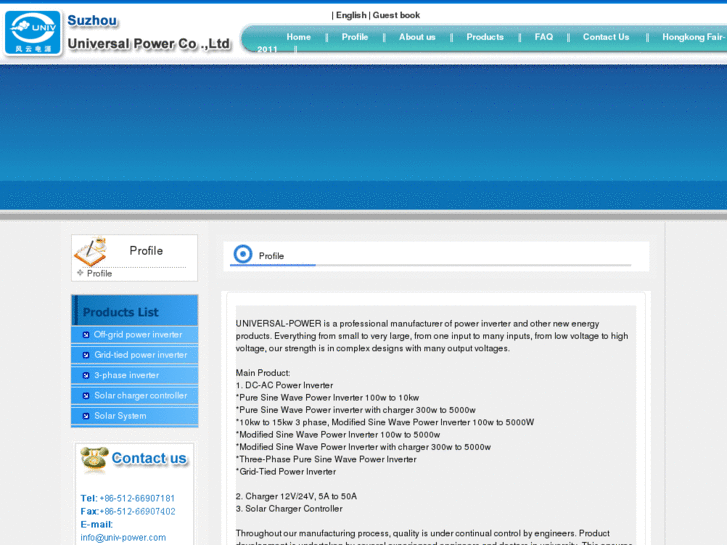Open Grid-tied power inverter product category
The image size is (727, 545).
(x=140, y=355)
